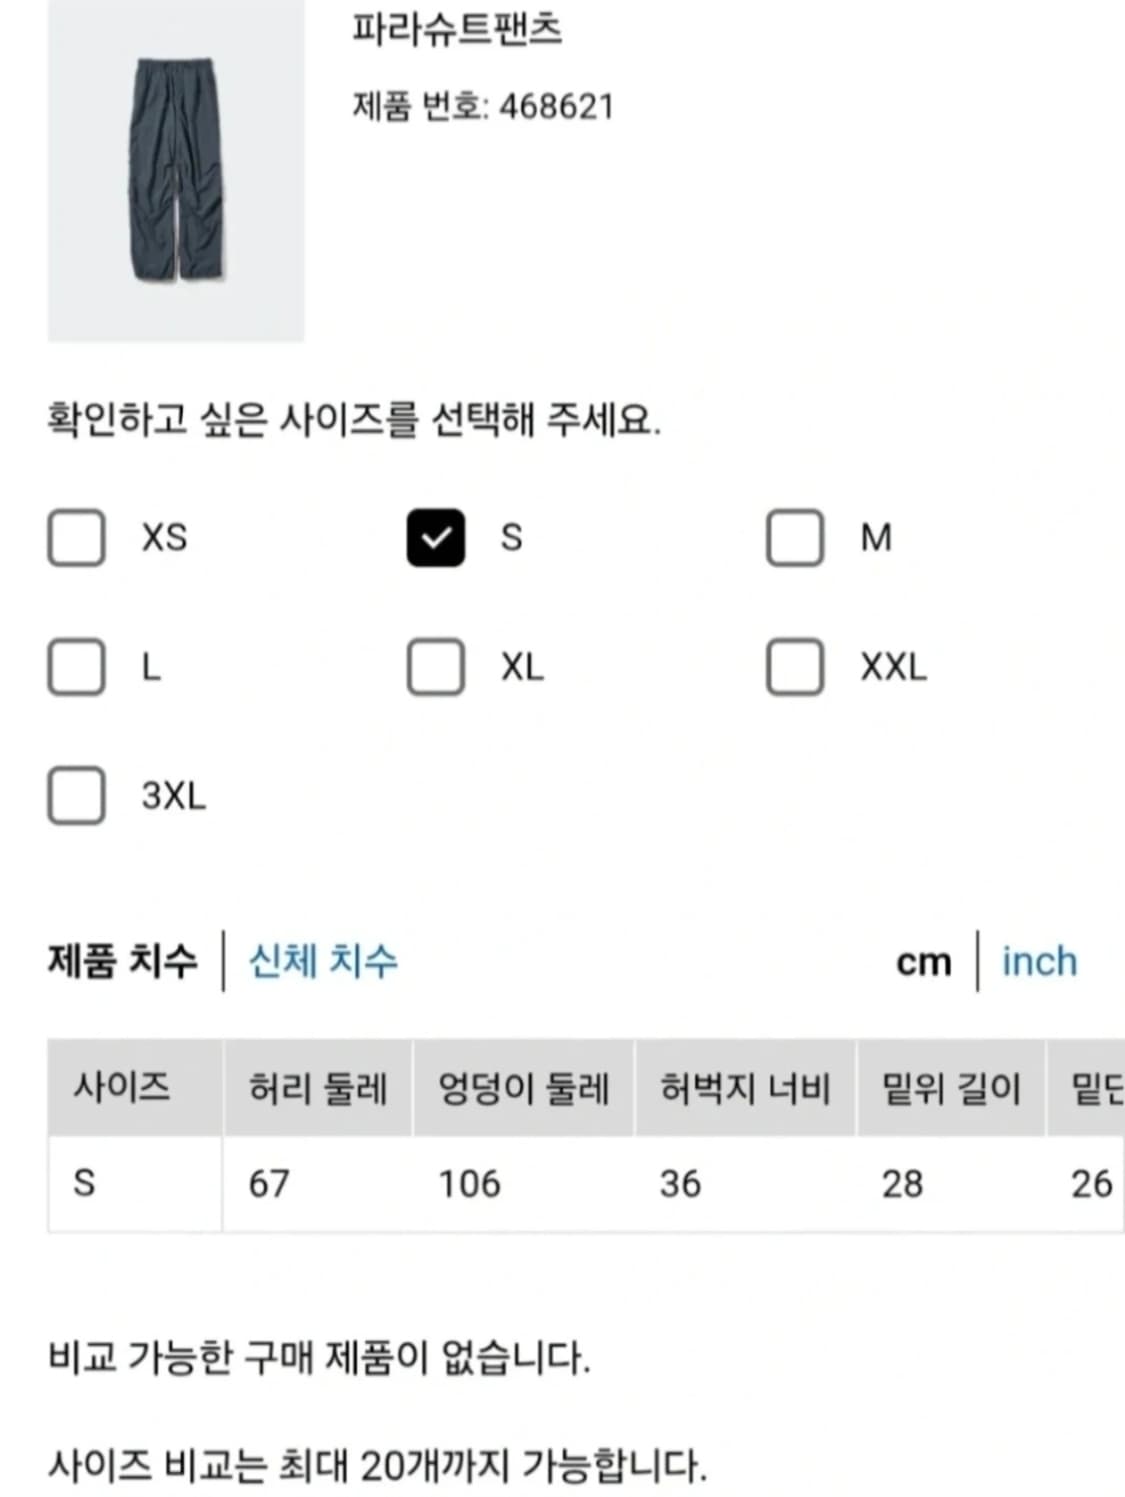The image size is (1125, 1497).
Task: Check the XS size checkbox
Action: point(77,539)
